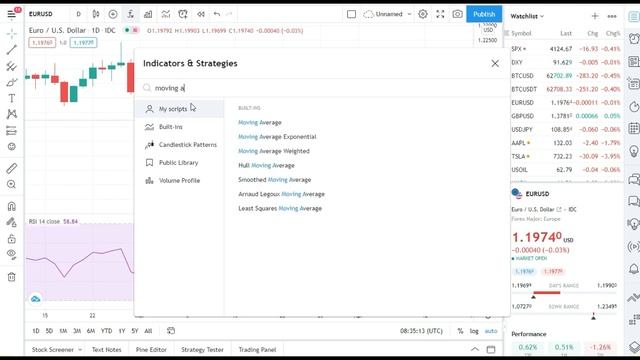
Task: Open the Indicators fx toolbar button
Action: [131, 14]
